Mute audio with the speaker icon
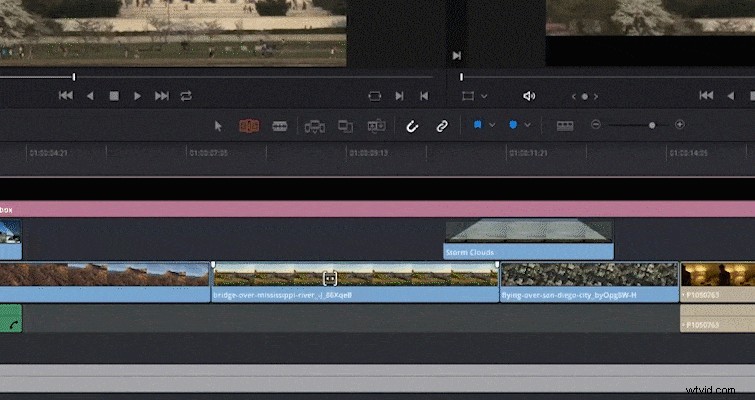This screenshot has width=755, height=400. pyautogui.click(x=529, y=96)
